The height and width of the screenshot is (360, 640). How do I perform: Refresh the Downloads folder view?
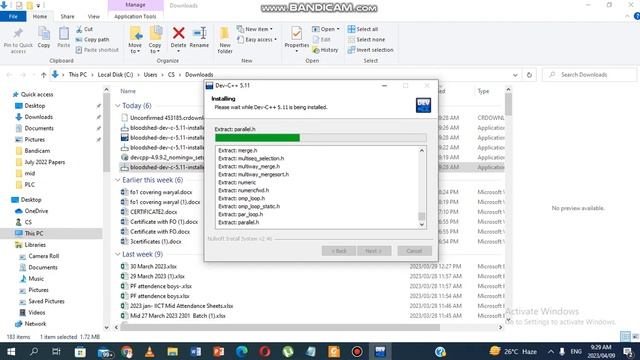[529, 75]
